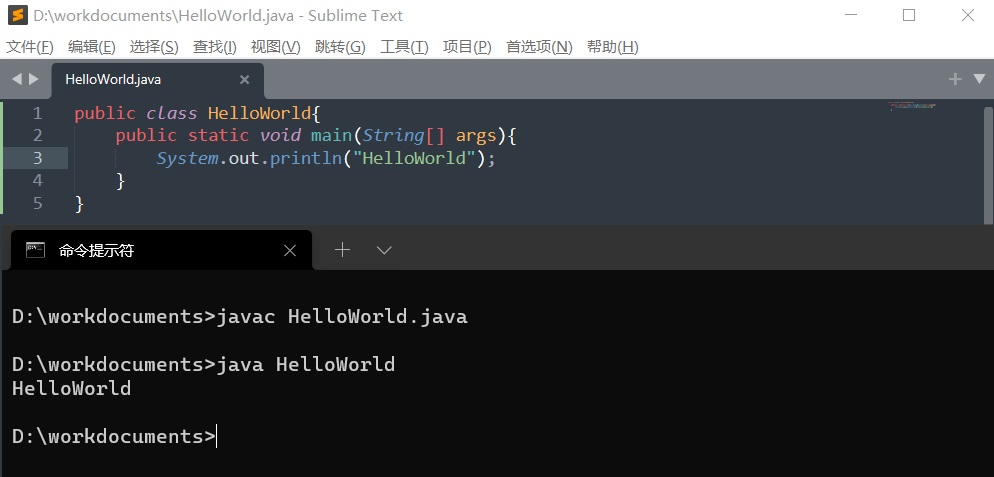
Task: Click the String type on line 2
Action: click(394, 136)
